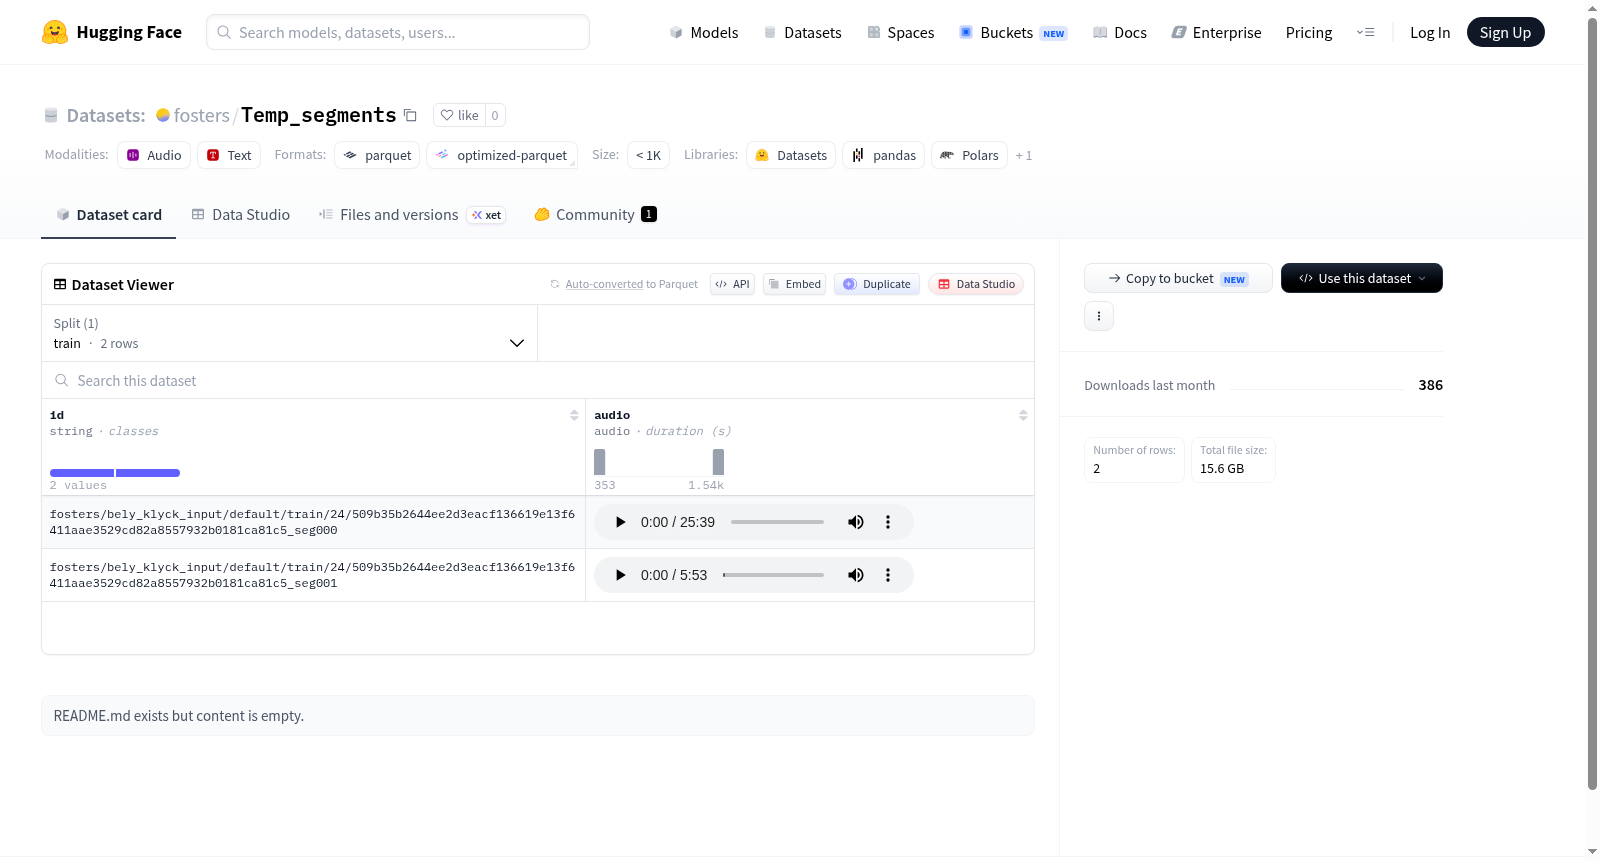Like the Temp_segments dataset
Screen dimensions: 1600x861
[460, 115]
